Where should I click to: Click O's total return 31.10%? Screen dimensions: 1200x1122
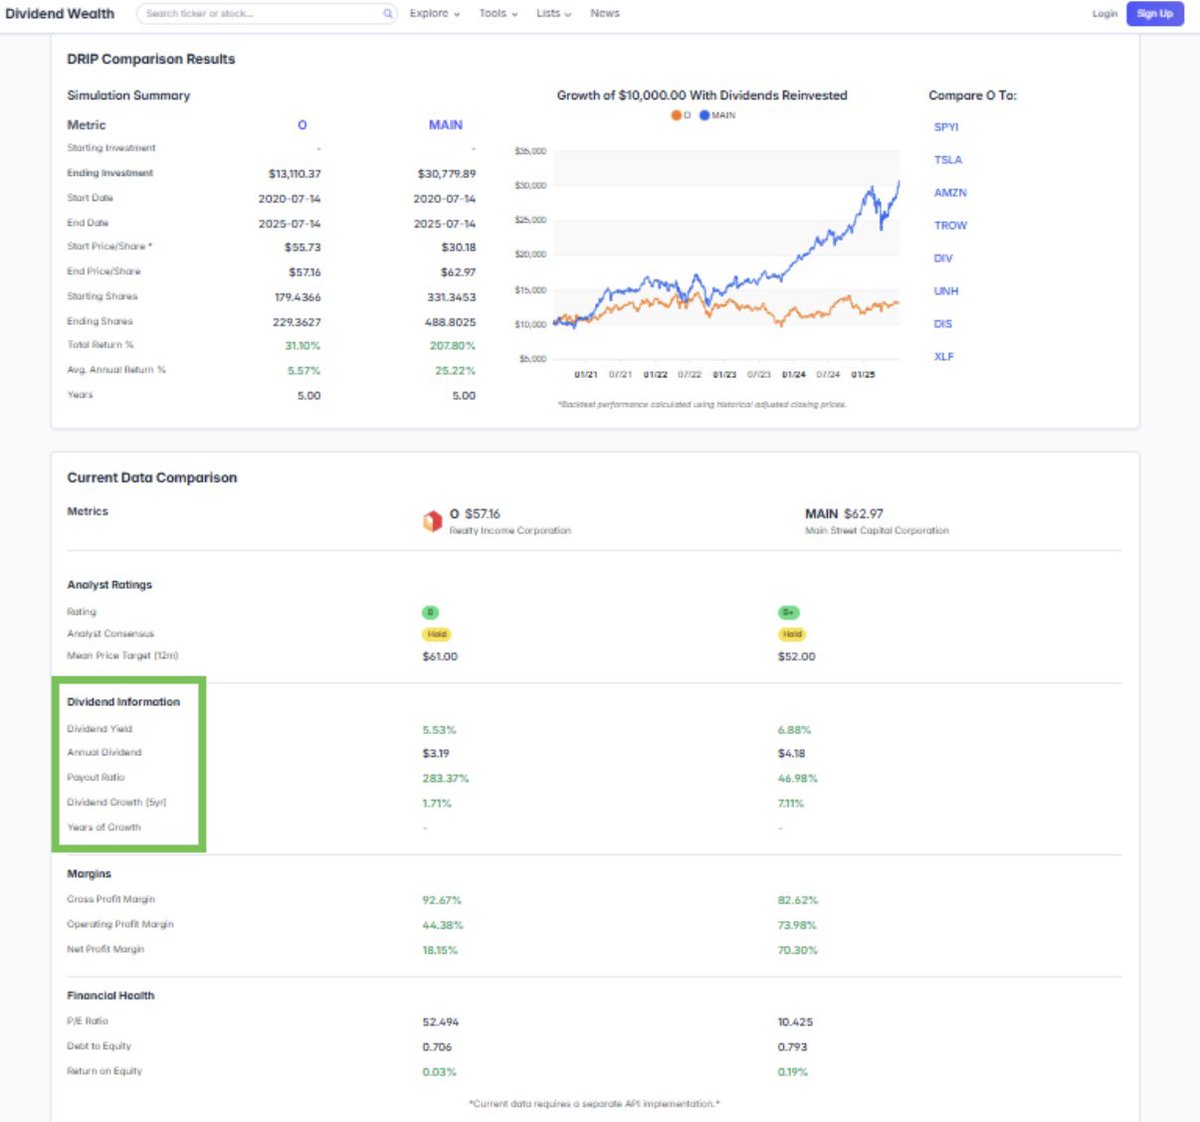tap(303, 346)
